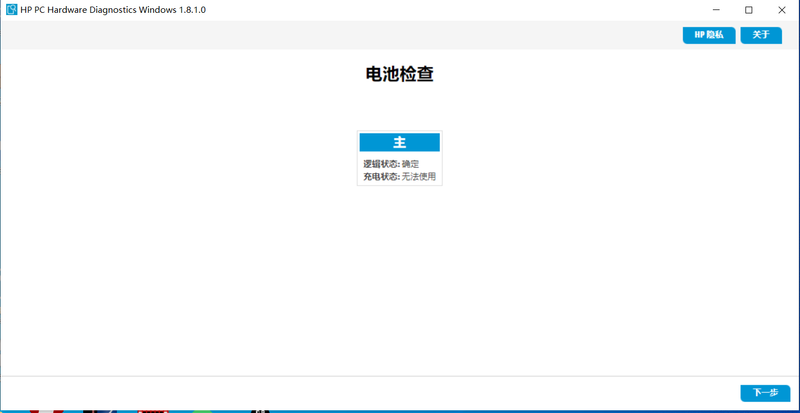This screenshot has height=413, width=800.
Task: Click the empty gray toolbar strip left of HP 隐私
Action: (340, 35)
